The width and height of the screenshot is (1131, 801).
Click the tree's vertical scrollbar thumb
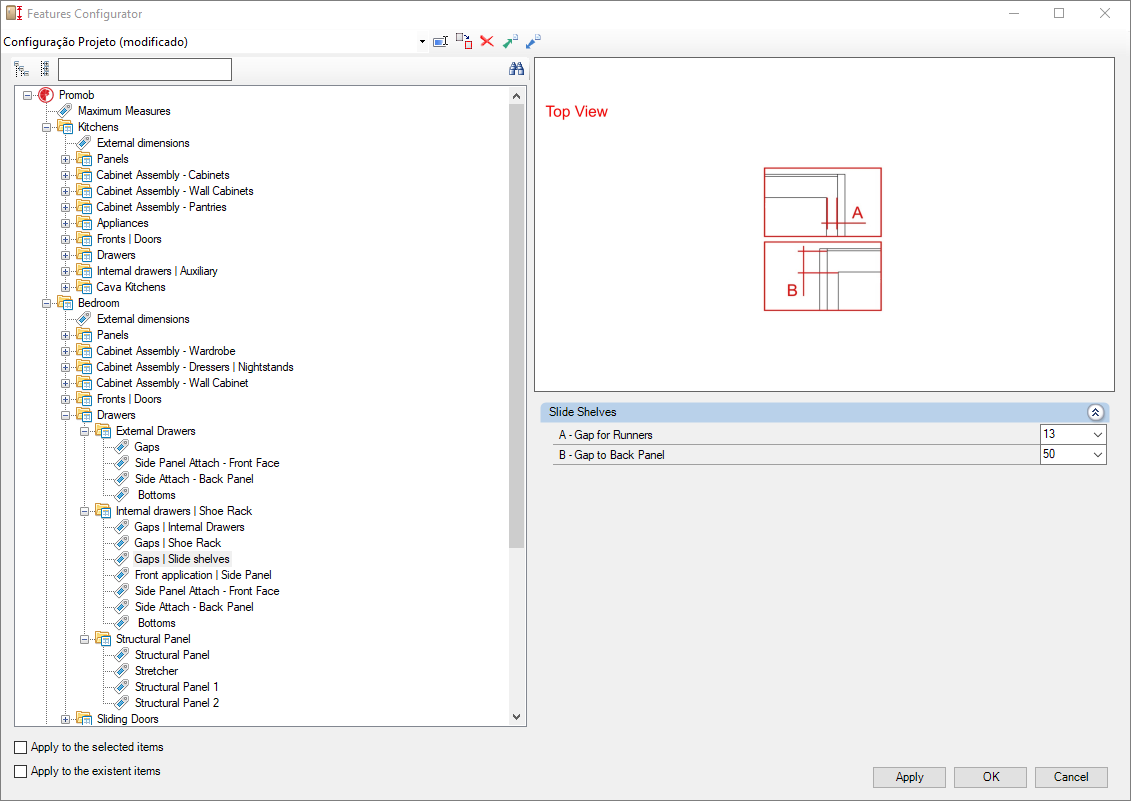pos(516,326)
